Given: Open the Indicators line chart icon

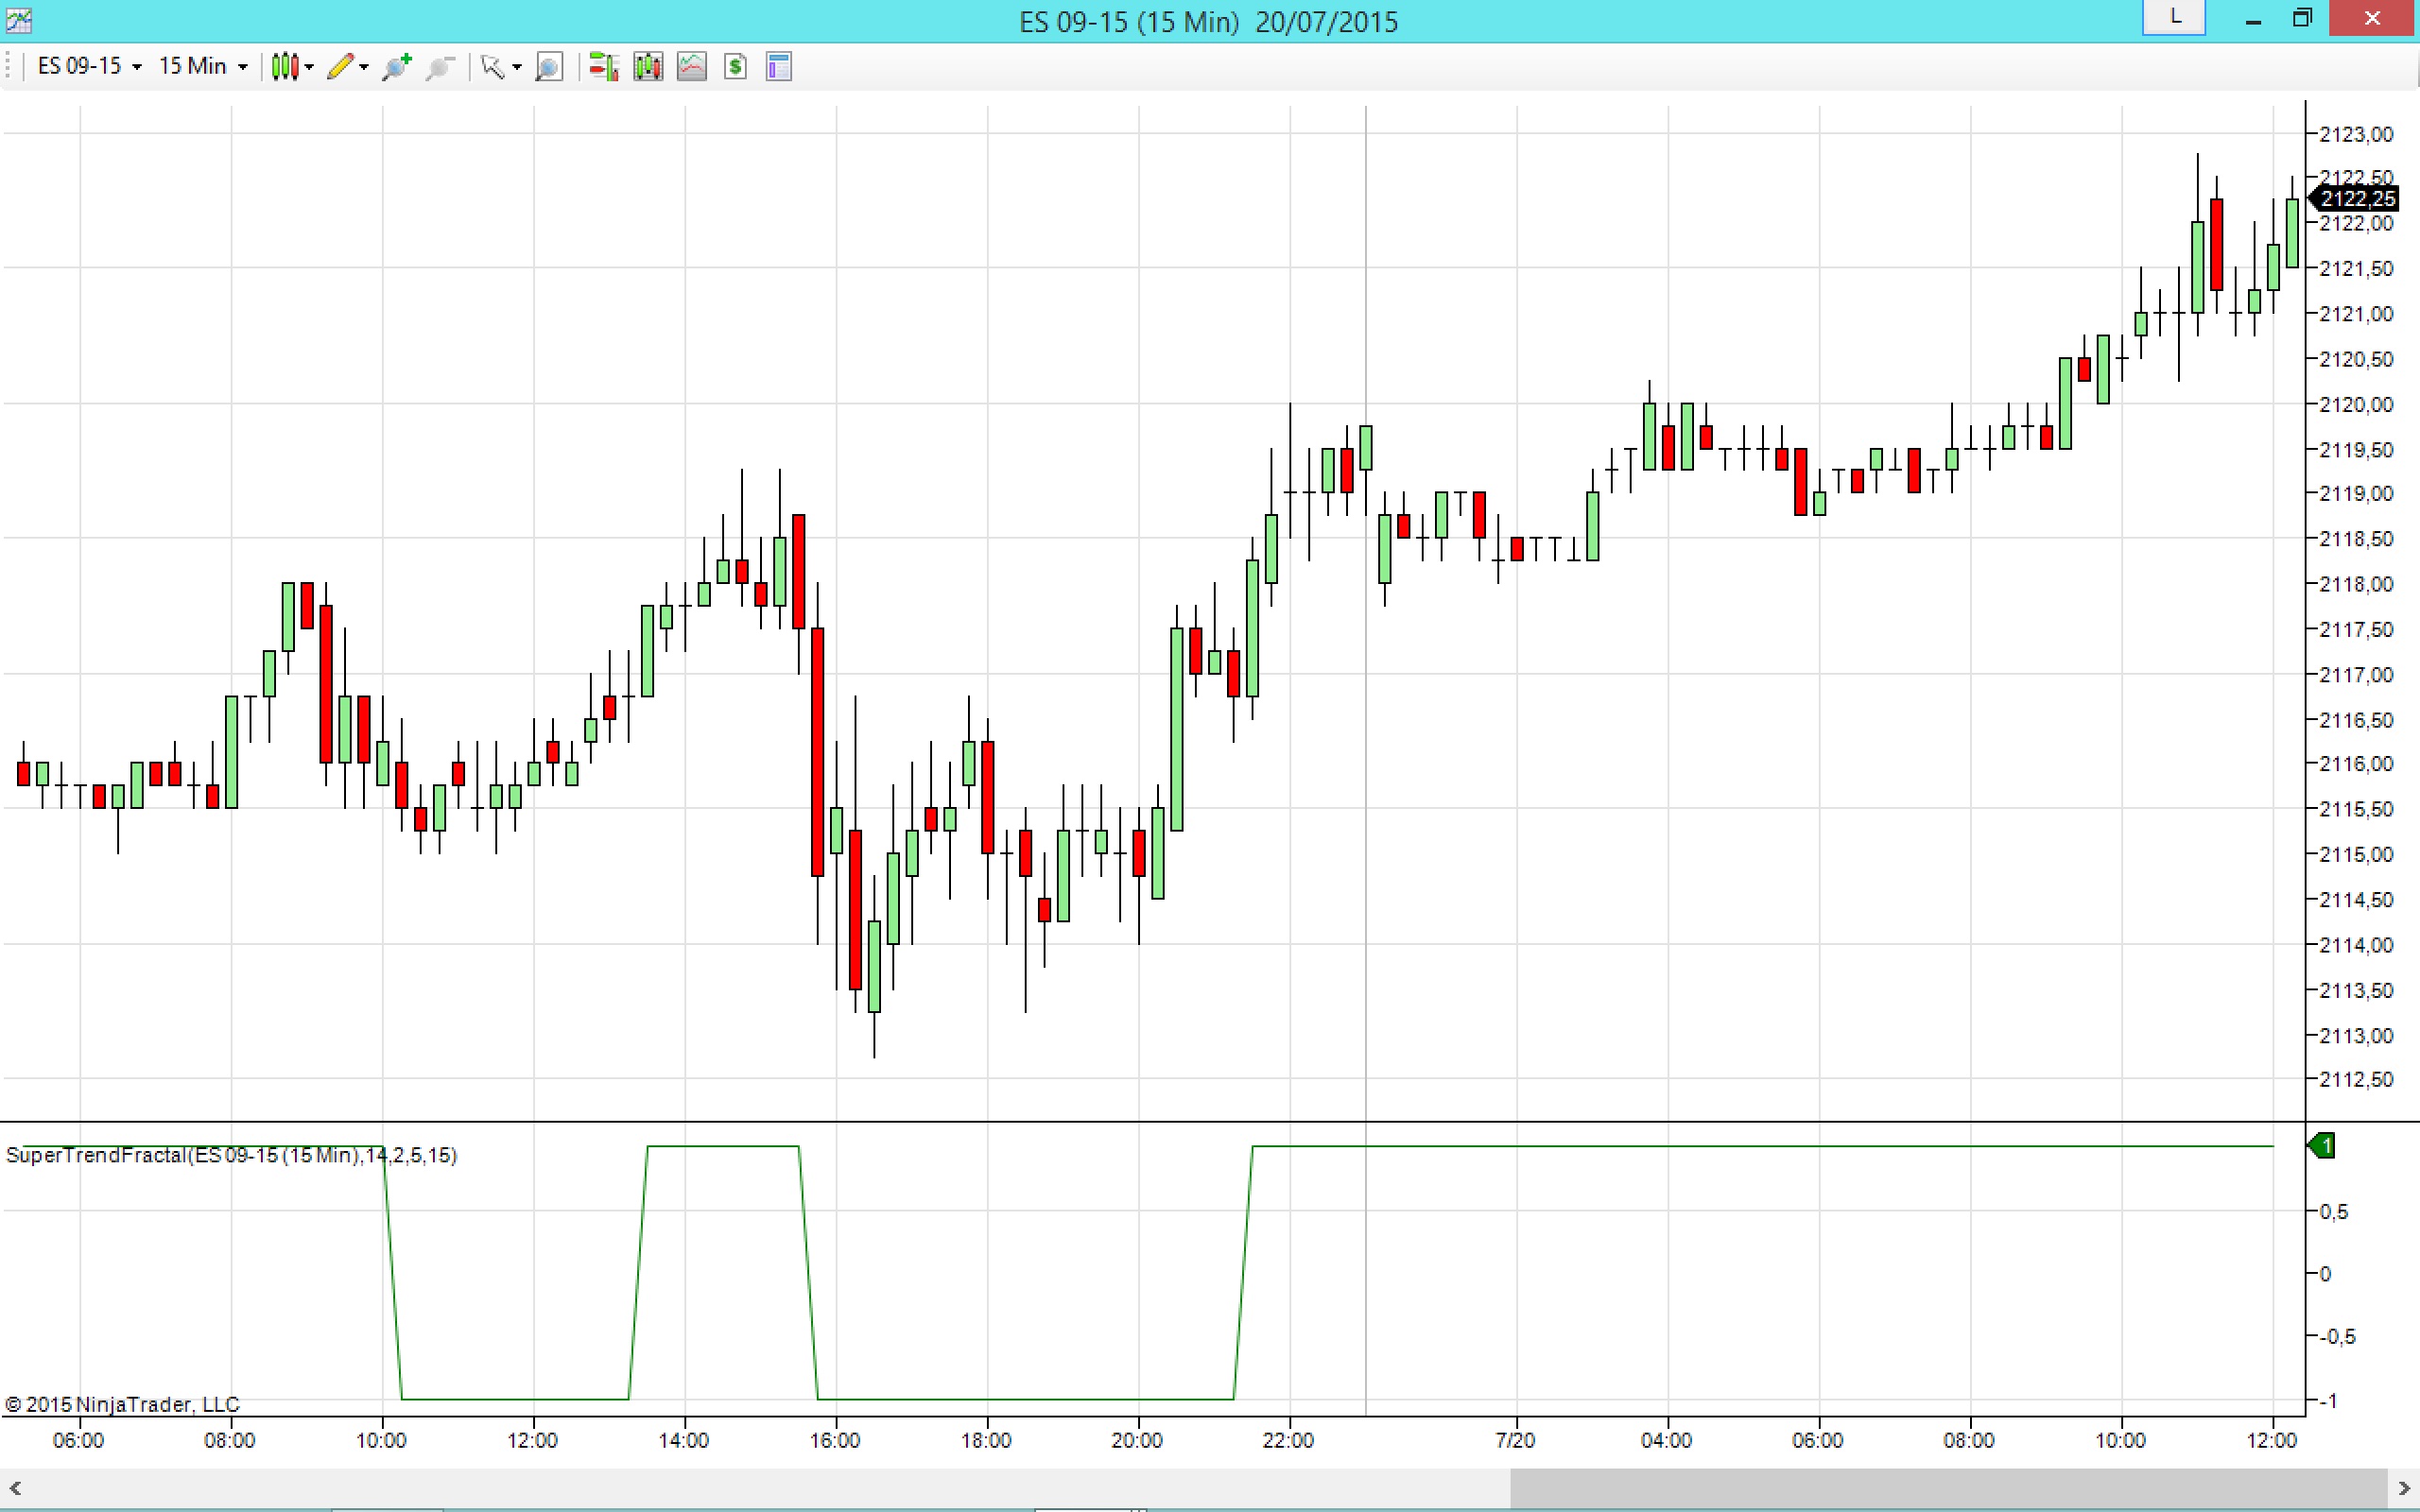Looking at the screenshot, I should pyautogui.click(x=692, y=67).
